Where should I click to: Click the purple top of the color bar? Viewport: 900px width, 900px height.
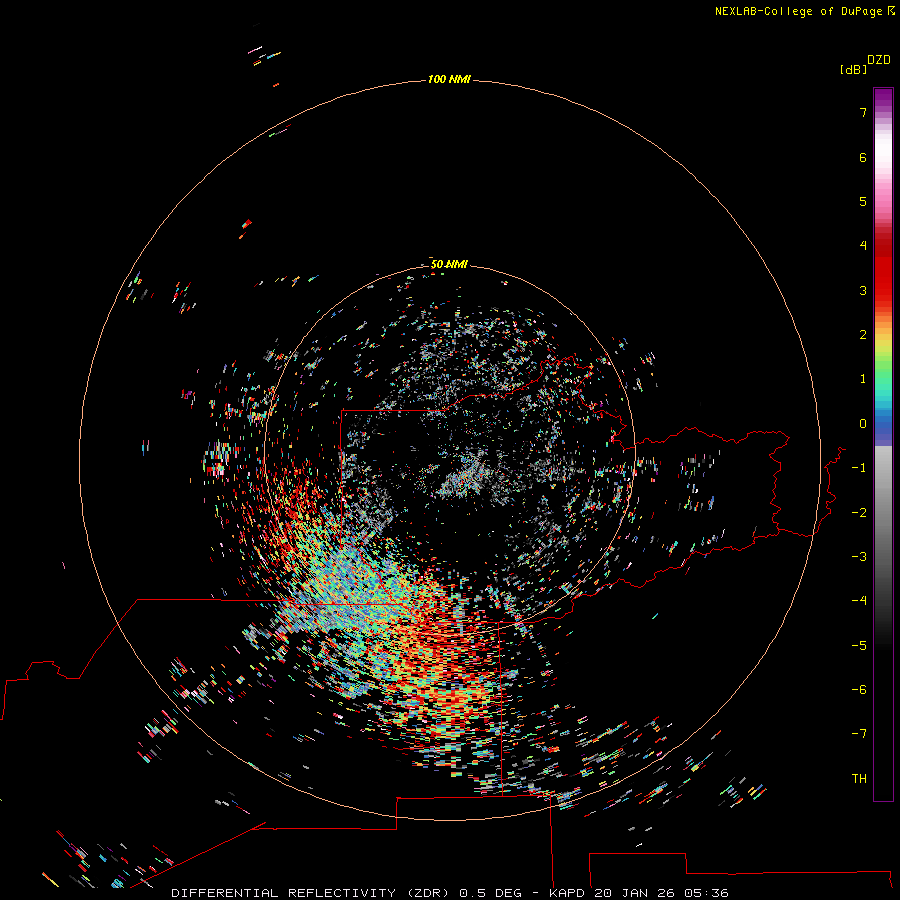883,98
